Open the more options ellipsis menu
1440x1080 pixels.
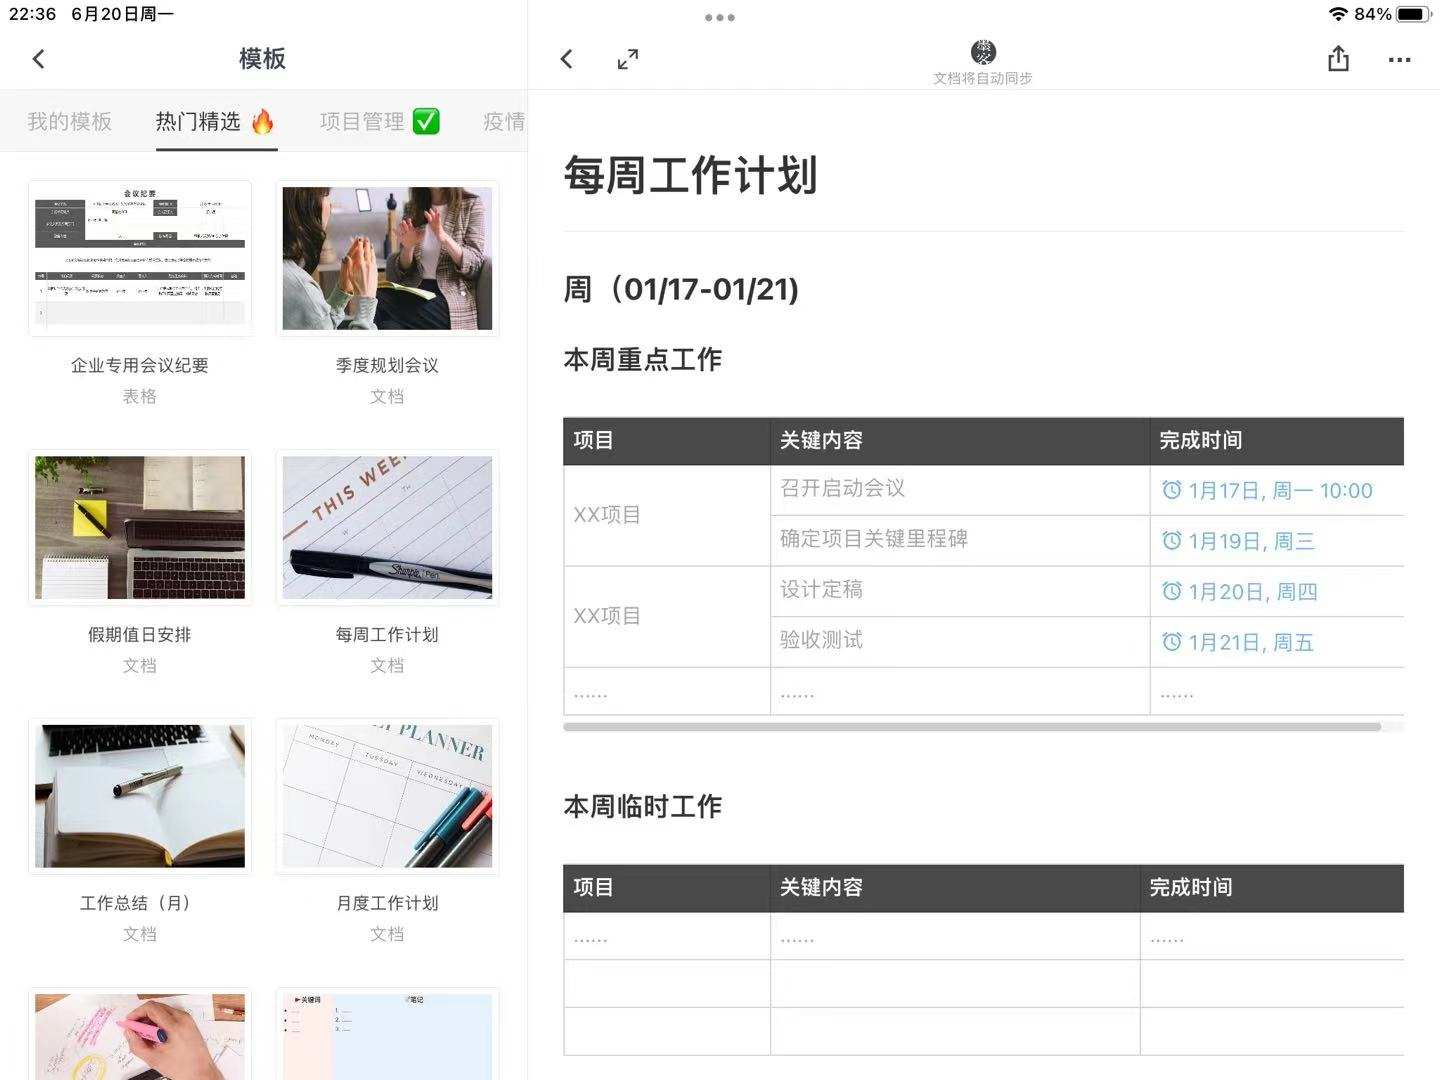[x=1399, y=59]
